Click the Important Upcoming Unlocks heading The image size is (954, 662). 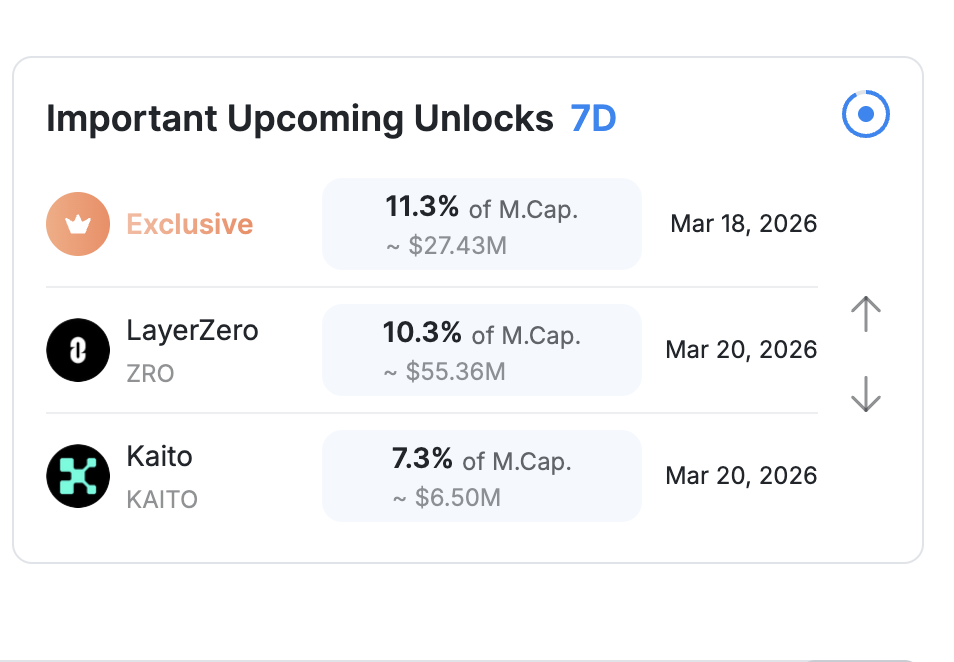coord(300,119)
